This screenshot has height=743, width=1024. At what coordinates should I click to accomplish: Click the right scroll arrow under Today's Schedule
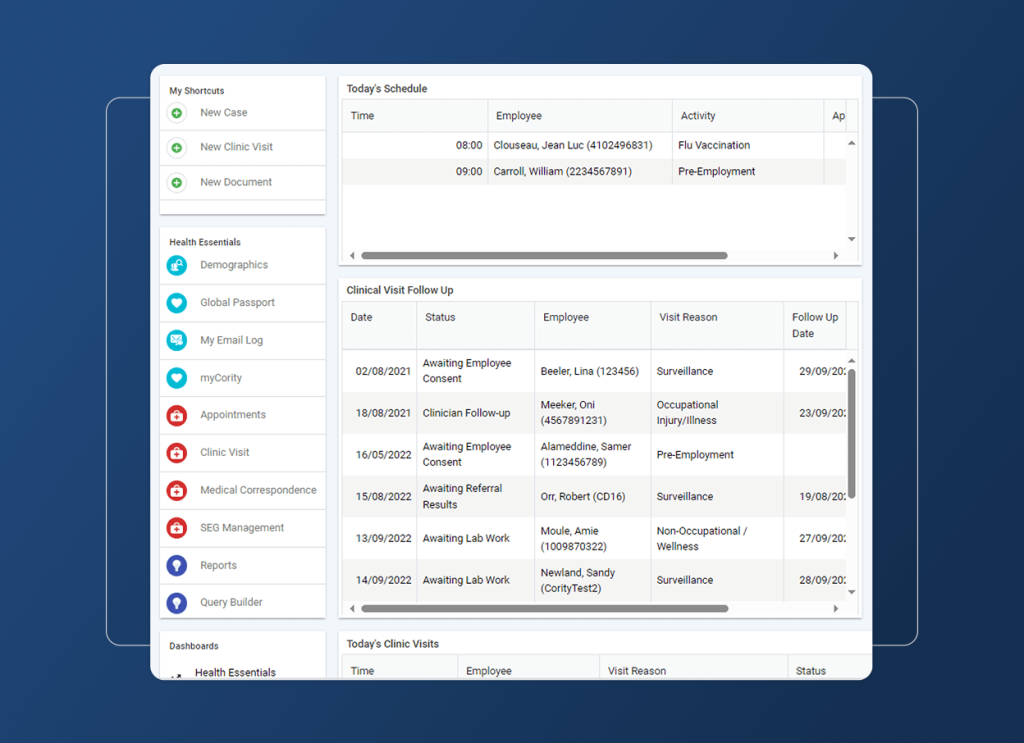836,255
